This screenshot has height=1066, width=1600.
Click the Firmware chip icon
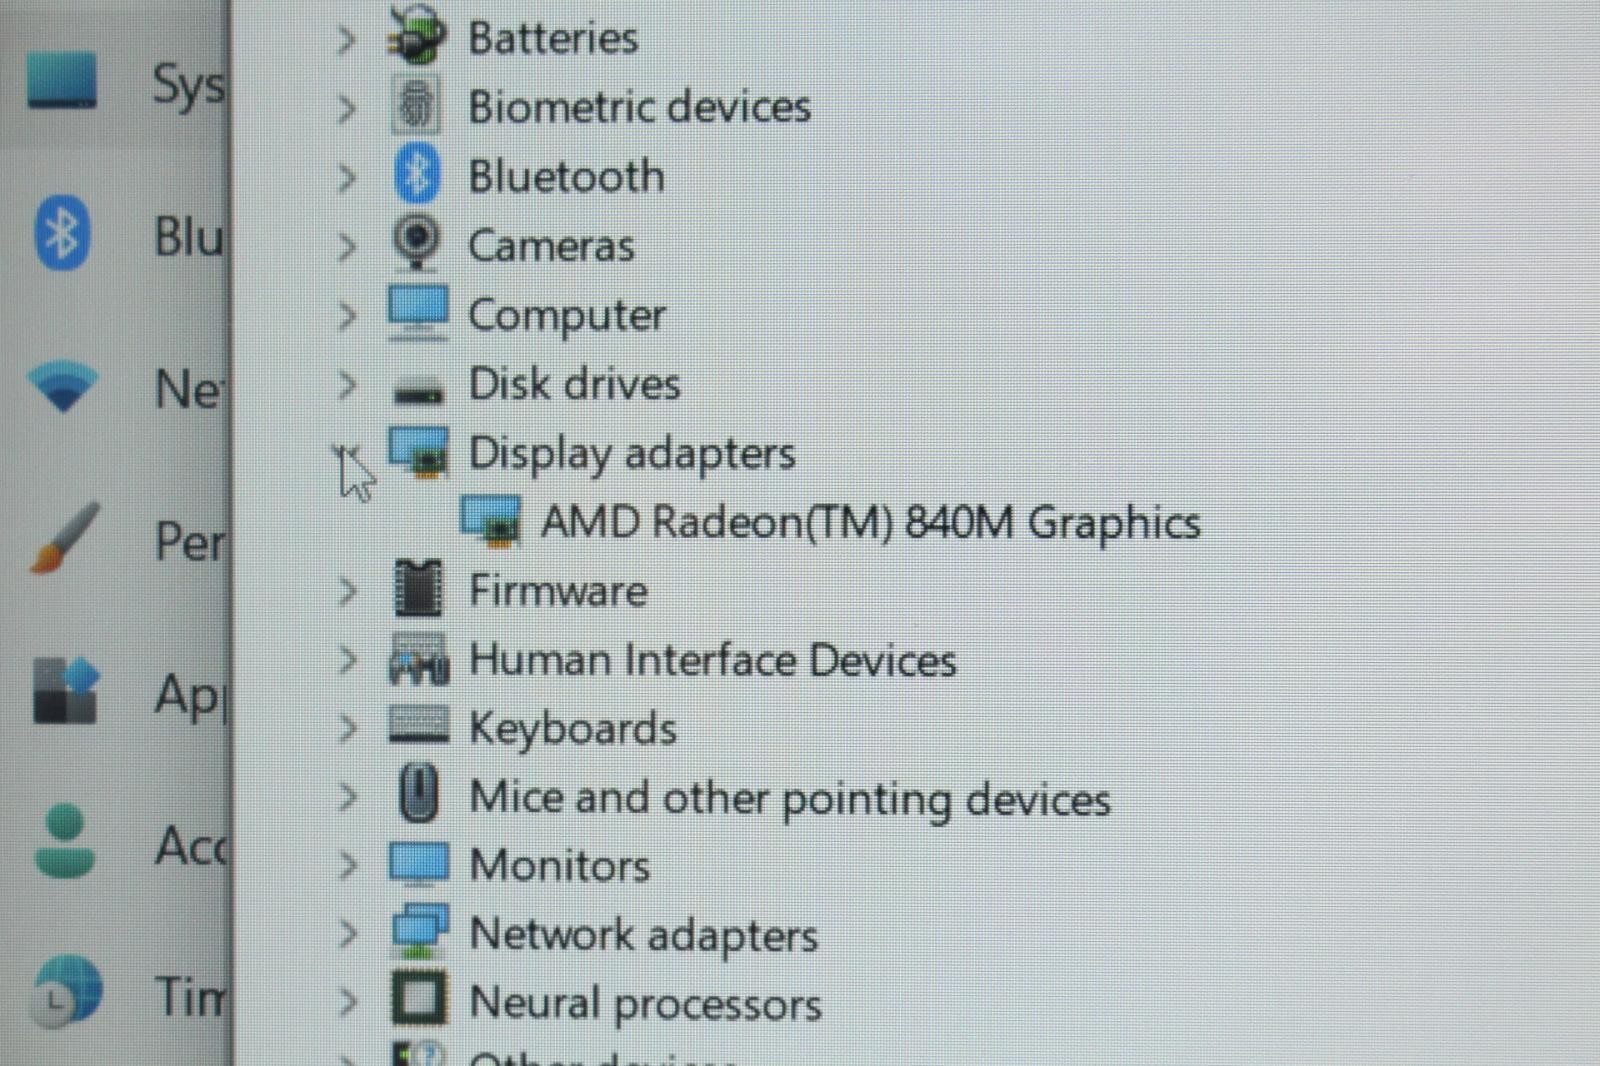418,589
